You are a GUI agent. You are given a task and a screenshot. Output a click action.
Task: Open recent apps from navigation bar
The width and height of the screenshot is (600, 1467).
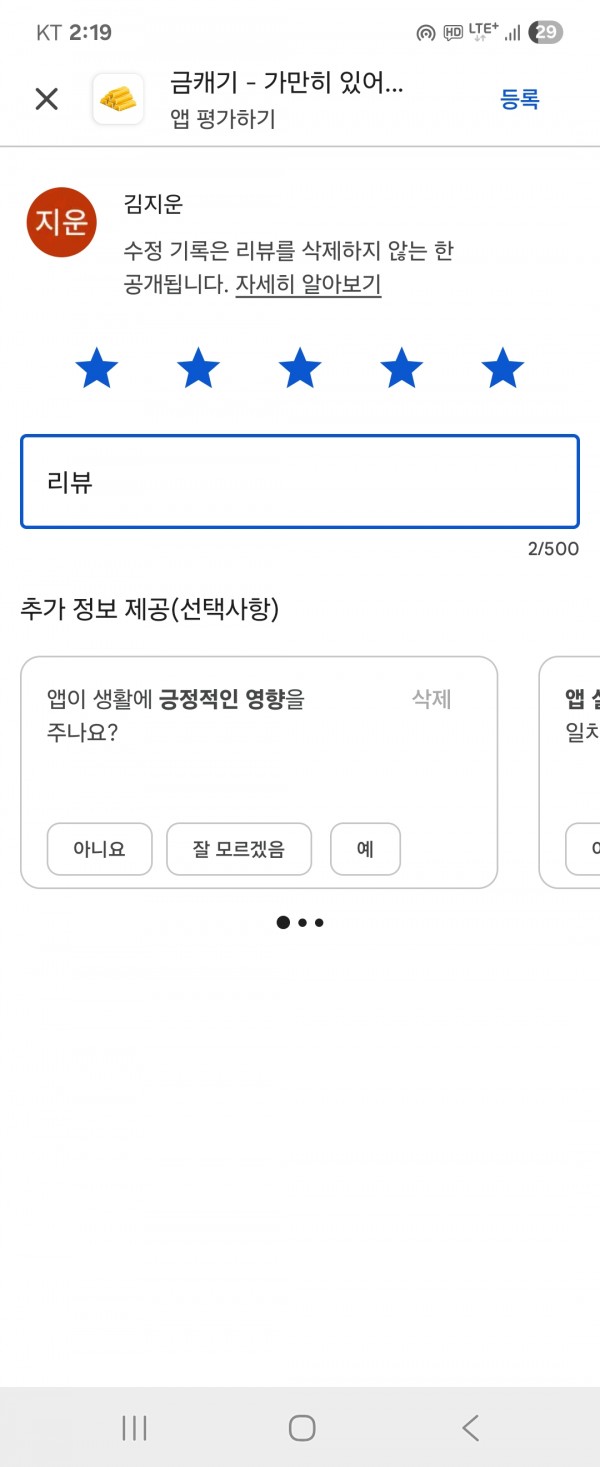pyautogui.click(x=134, y=1428)
